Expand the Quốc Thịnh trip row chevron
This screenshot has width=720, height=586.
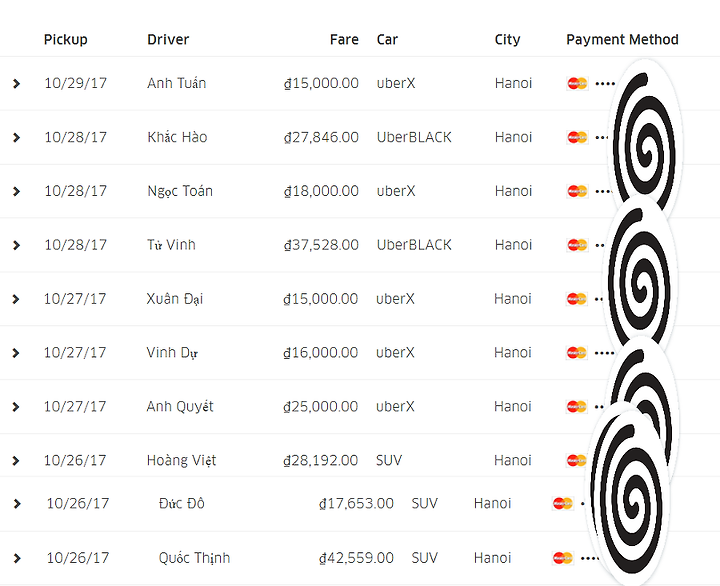(x=17, y=558)
